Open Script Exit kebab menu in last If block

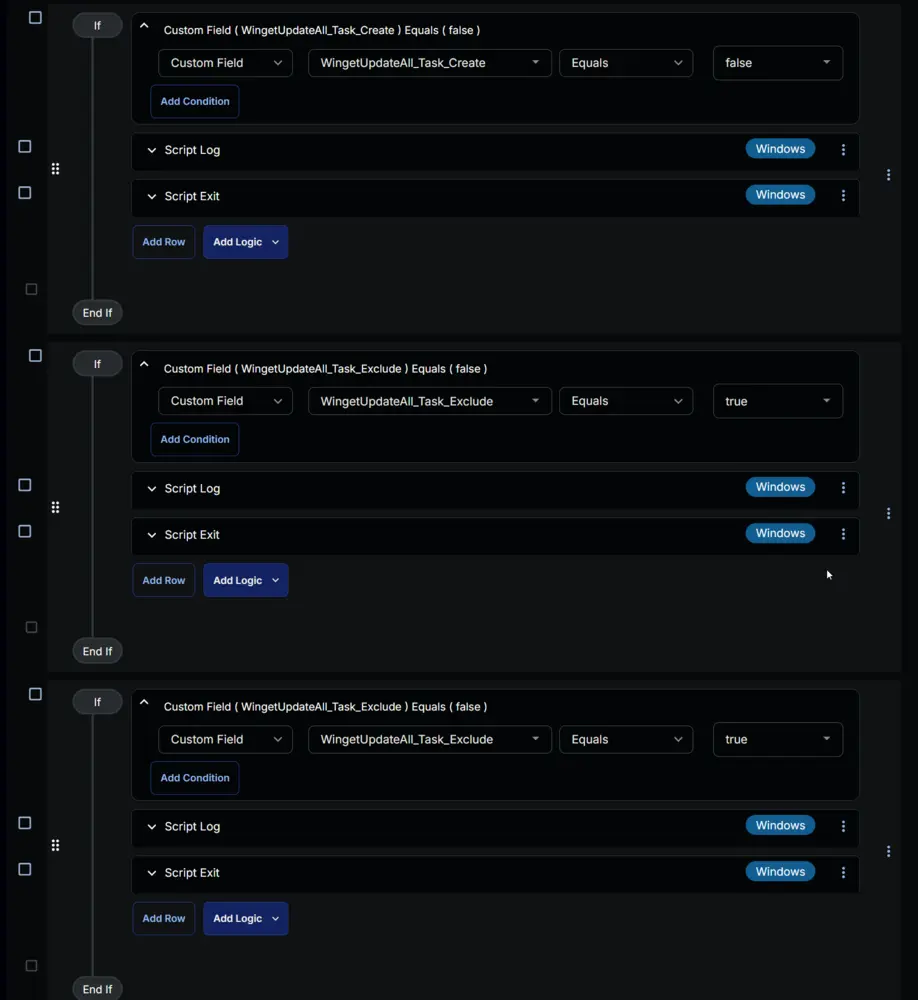click(x=843, y=872)
